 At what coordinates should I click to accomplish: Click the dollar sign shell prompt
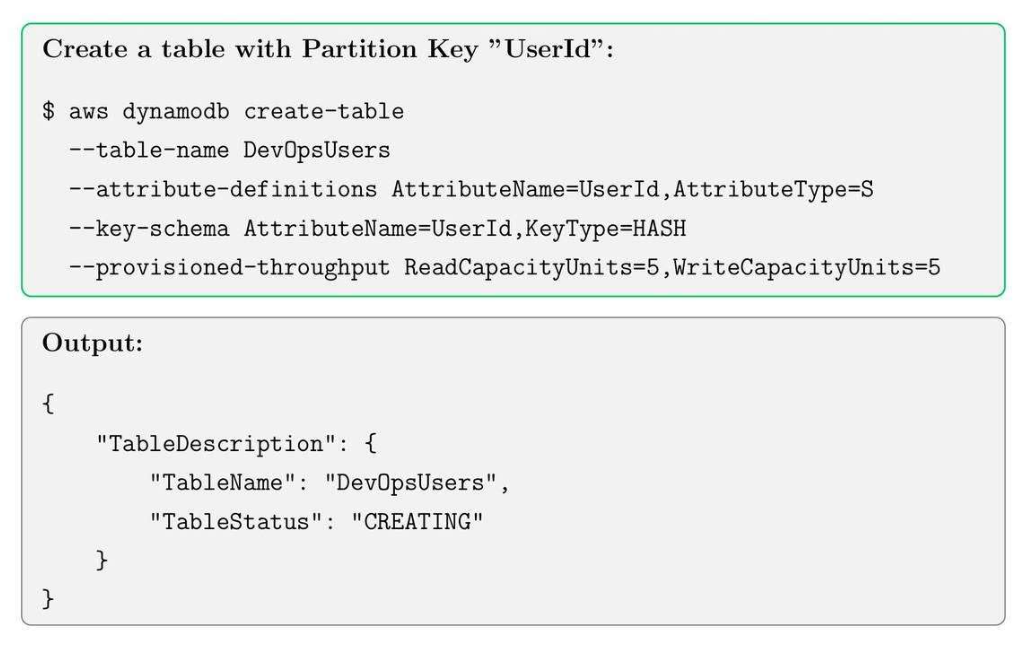[x=48, y=111]
